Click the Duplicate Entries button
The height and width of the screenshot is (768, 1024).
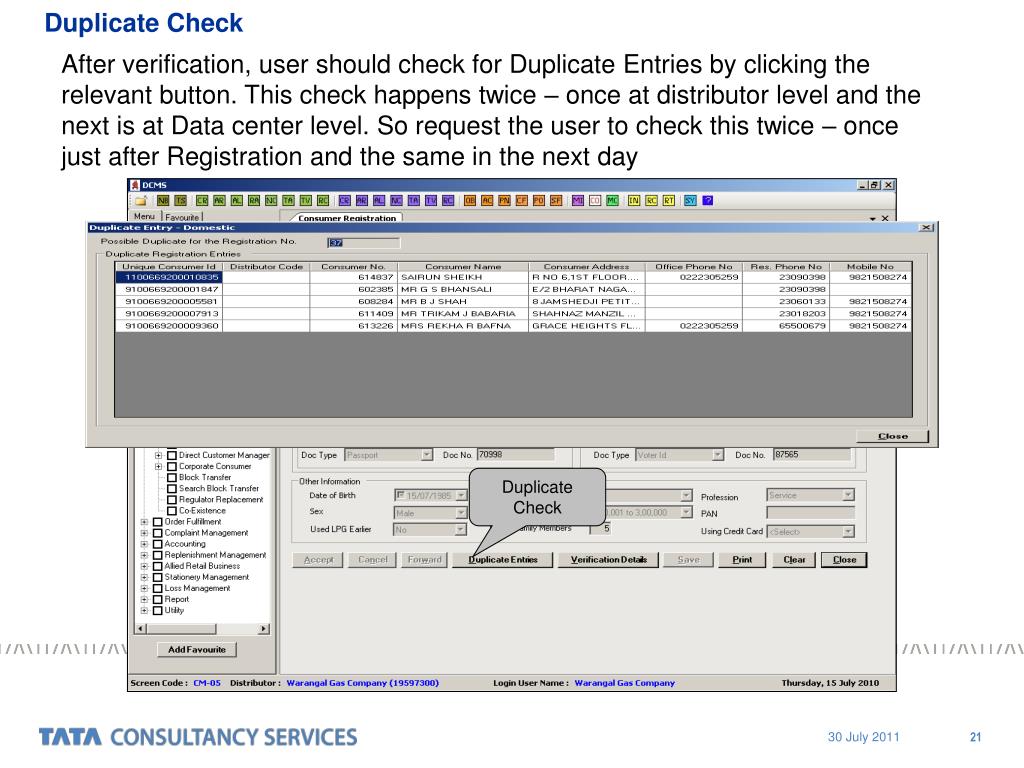503,560
